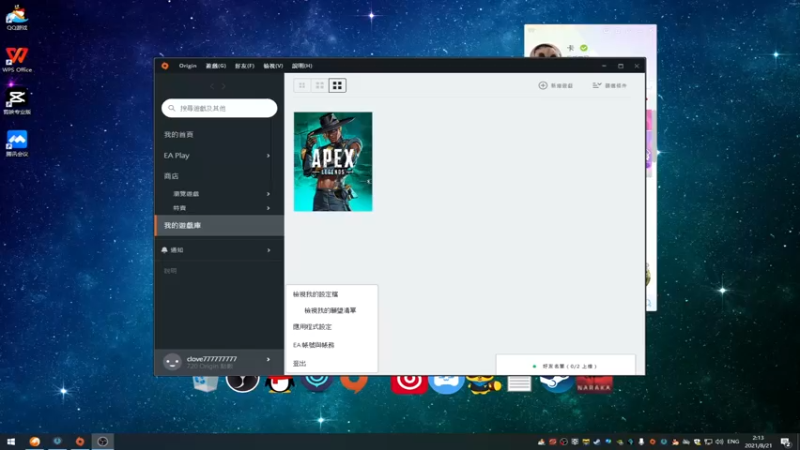Click the Steam desktop icon
800x450 pixels.
point(557,383)
